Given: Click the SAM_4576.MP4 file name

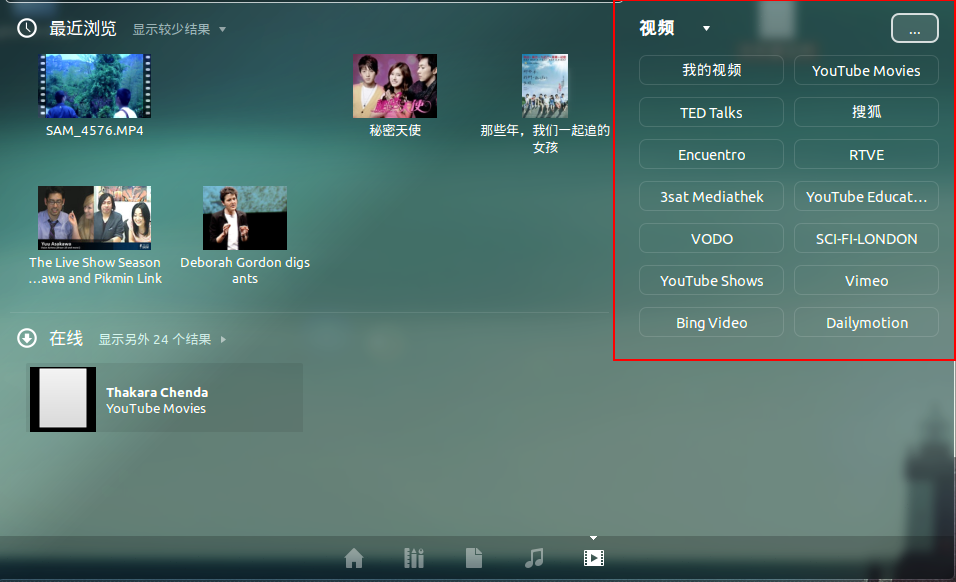Looking at the screenshot, I should [x=95, y=130].
